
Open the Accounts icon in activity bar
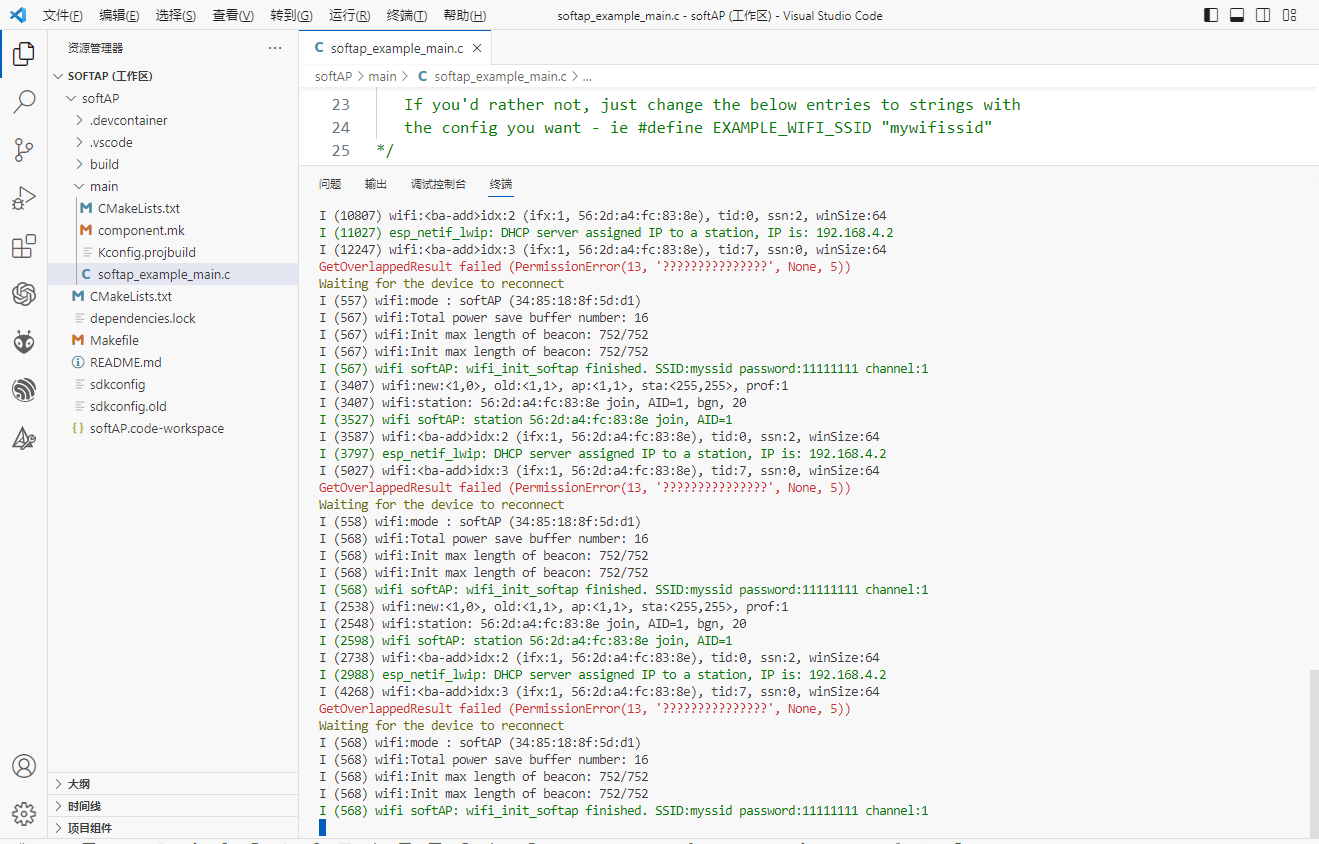pos(24,766)
